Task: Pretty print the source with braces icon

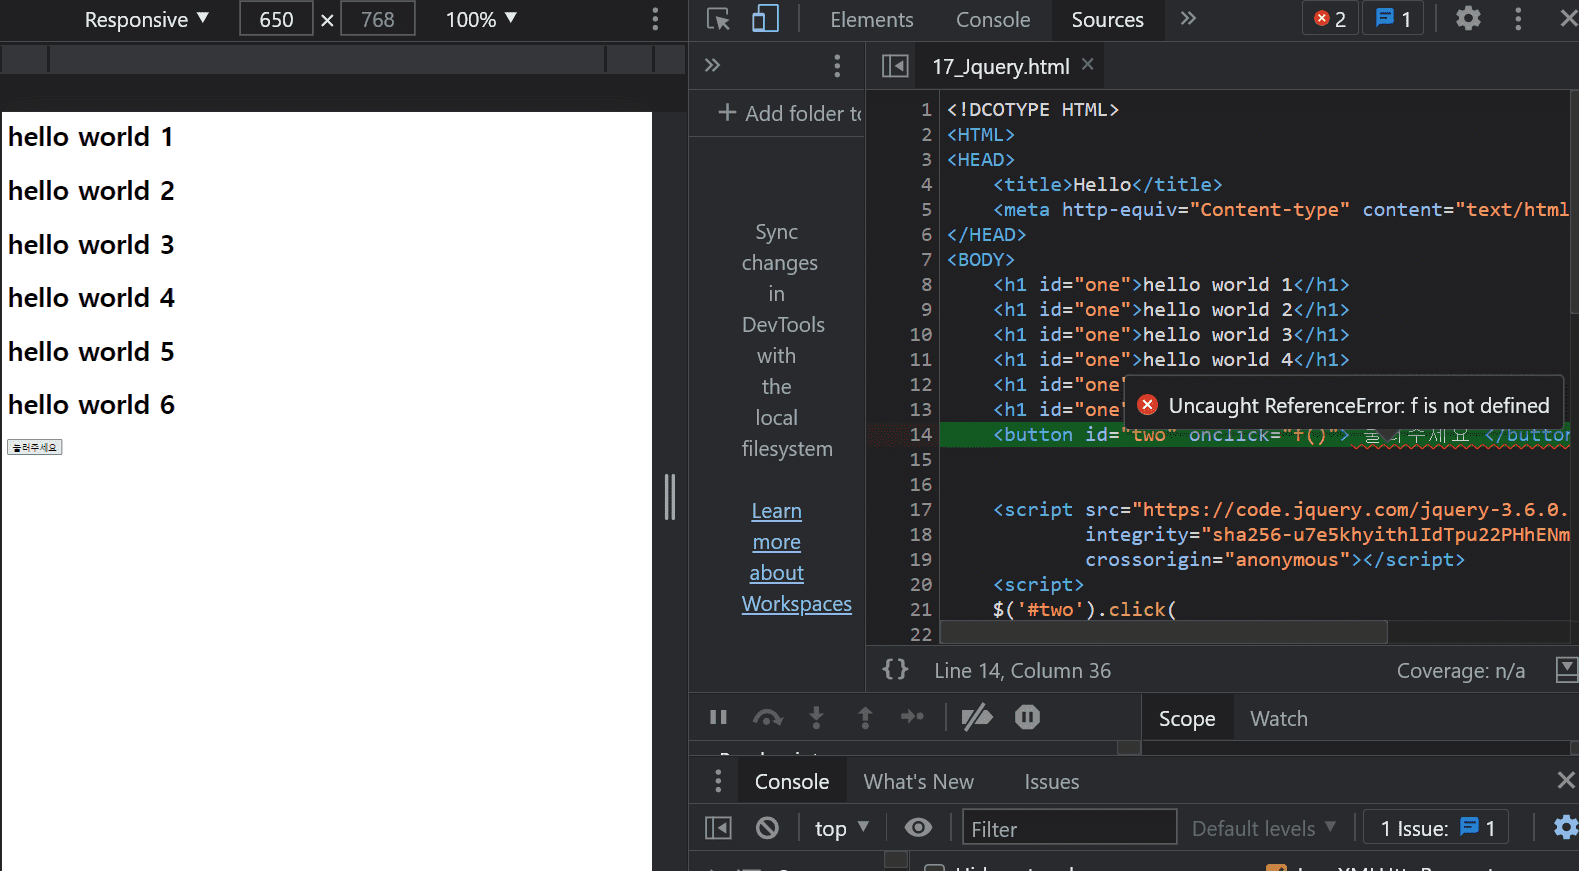Action: point(895,669)
